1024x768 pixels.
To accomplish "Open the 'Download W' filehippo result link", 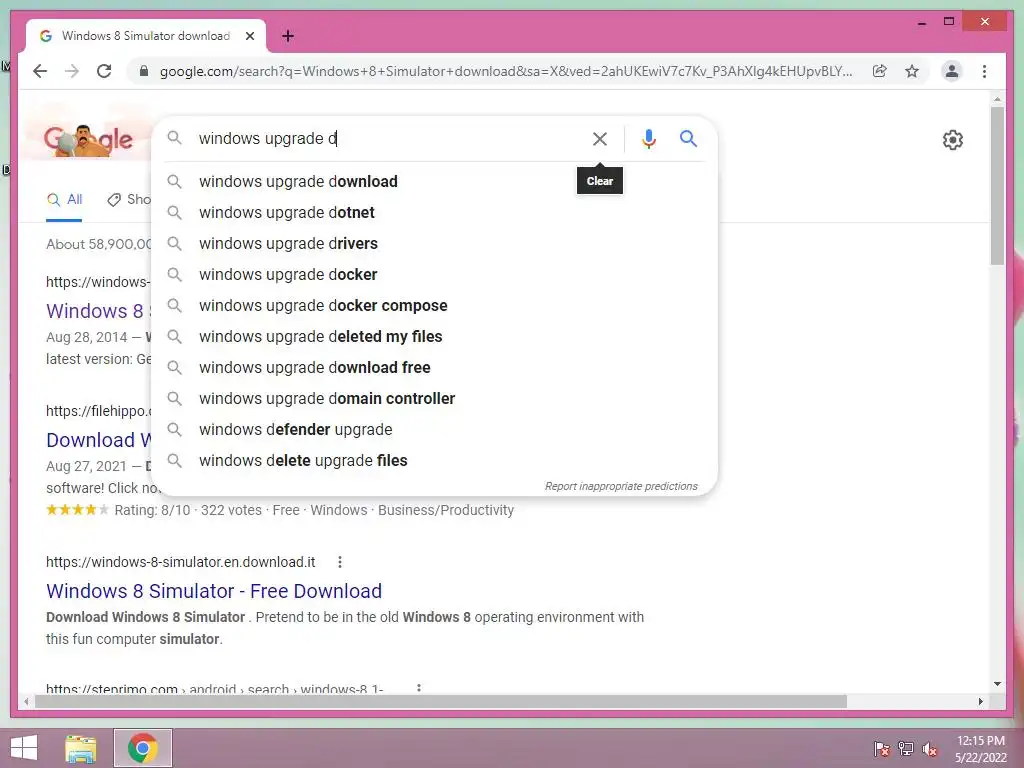I will pos(98,440).
